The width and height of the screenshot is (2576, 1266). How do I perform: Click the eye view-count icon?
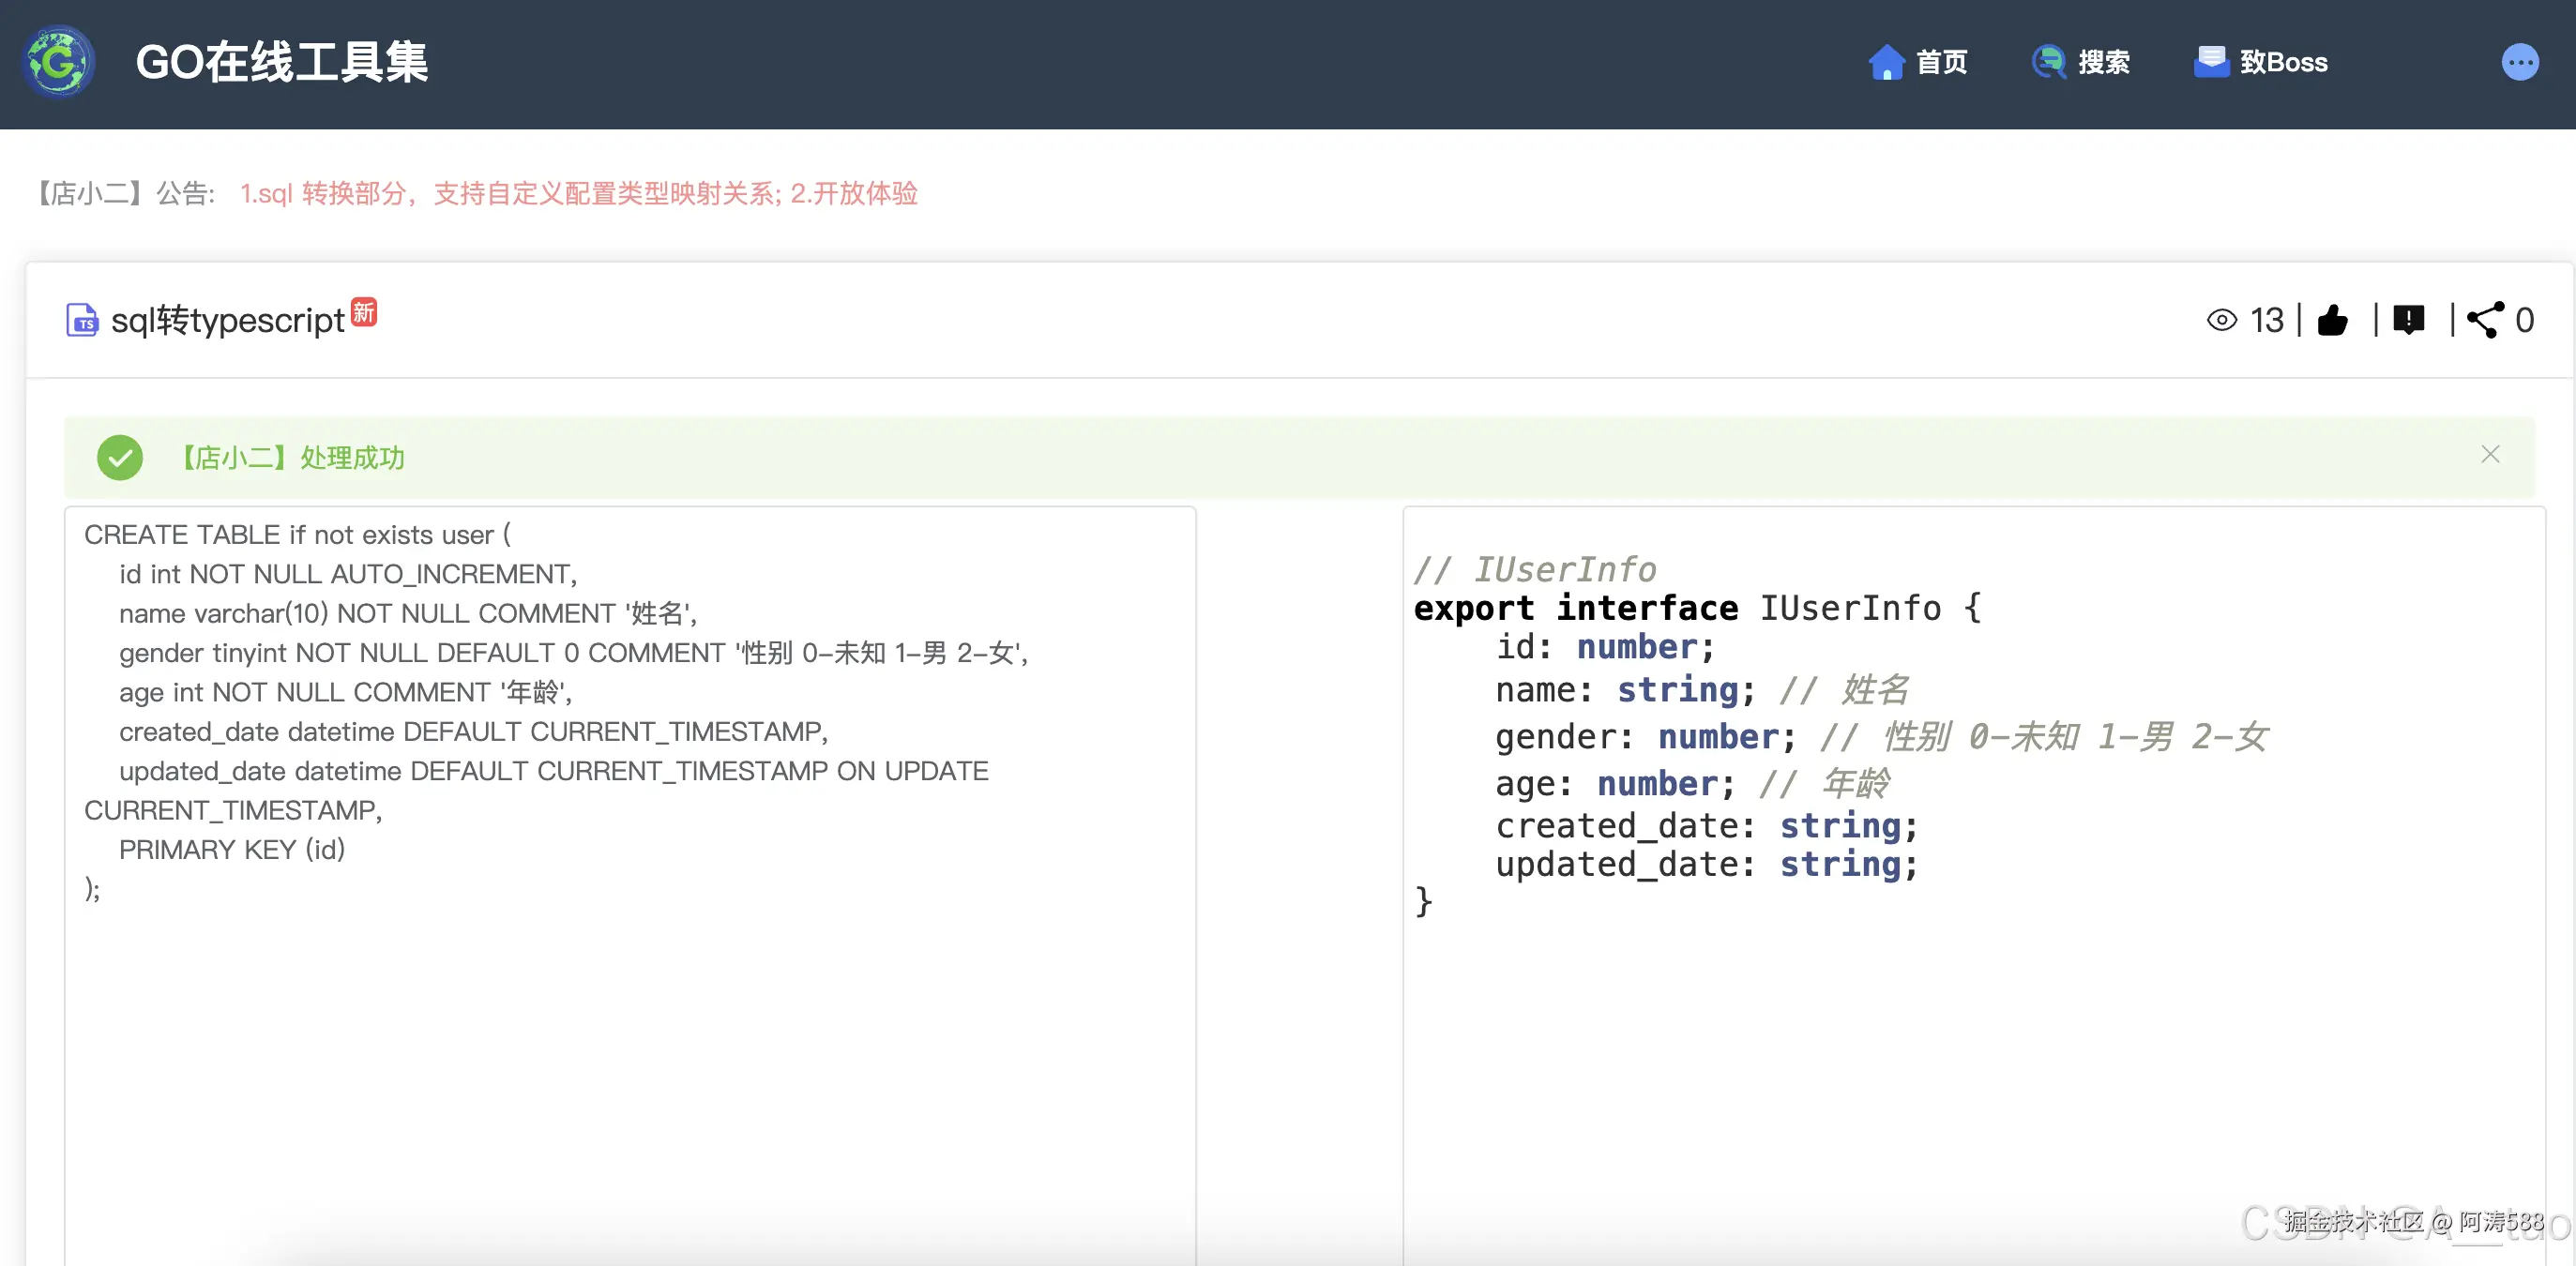(2222, 320)
